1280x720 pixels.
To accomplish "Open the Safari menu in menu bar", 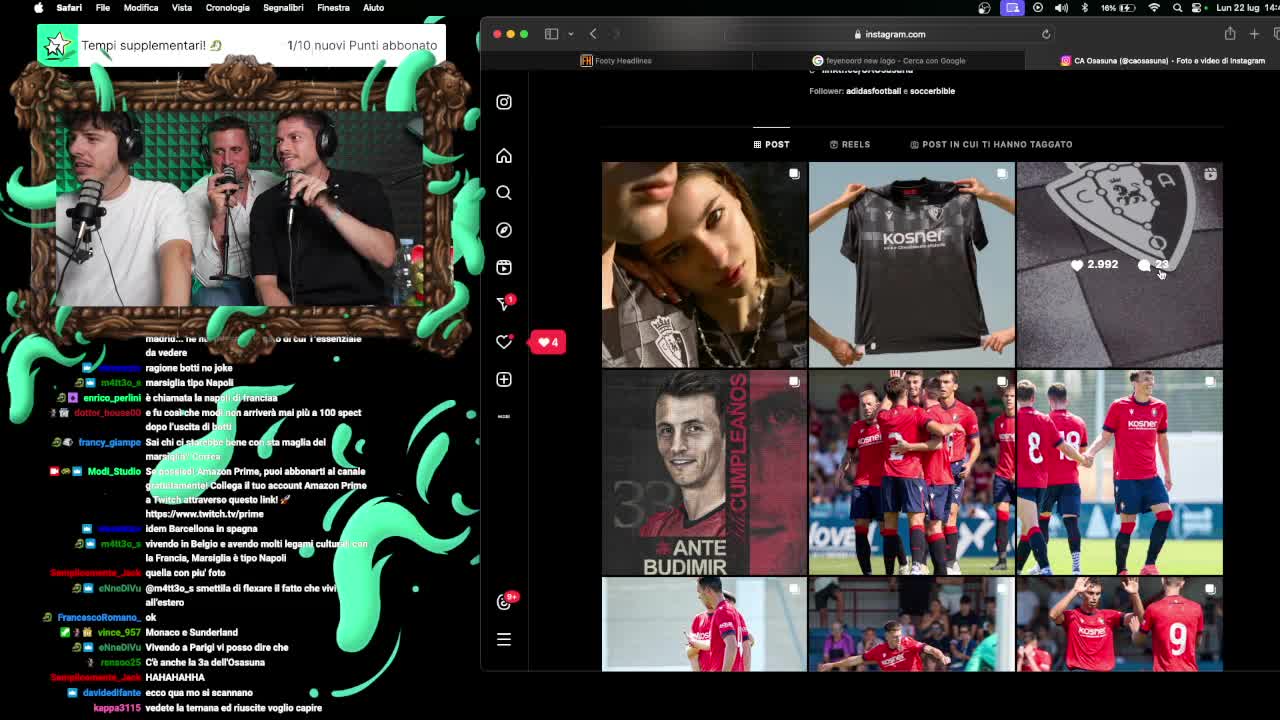I will pyautogui.click(x=69, y=8).
